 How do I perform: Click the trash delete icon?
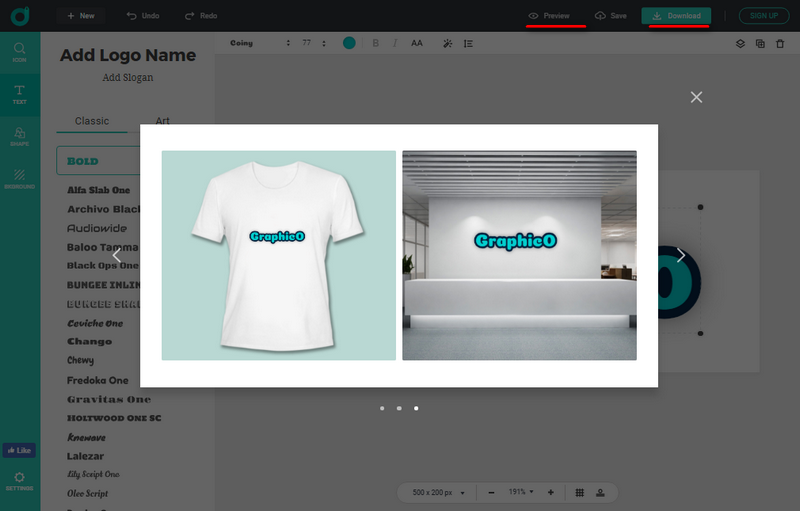click(779, 44)
